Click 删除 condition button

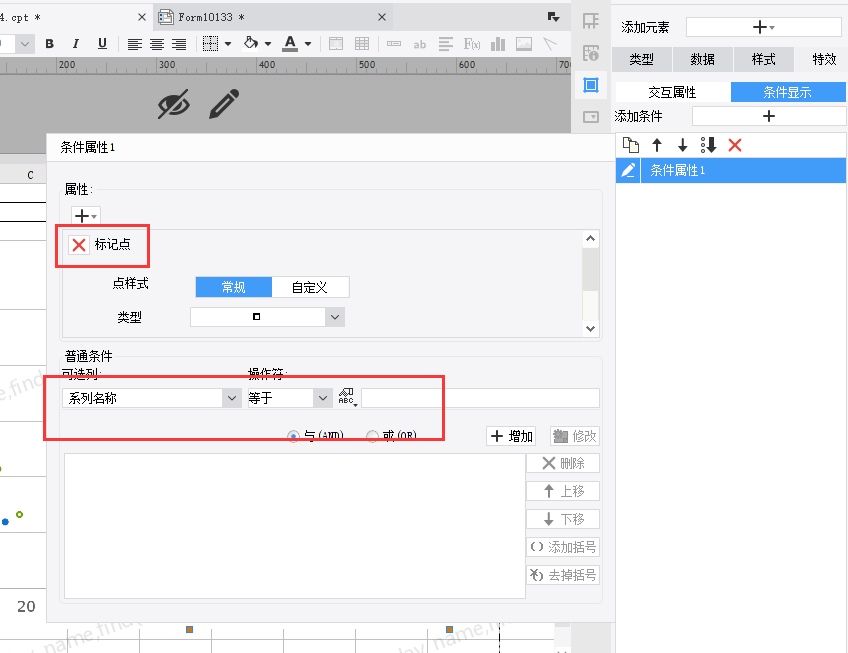point(563,463)
